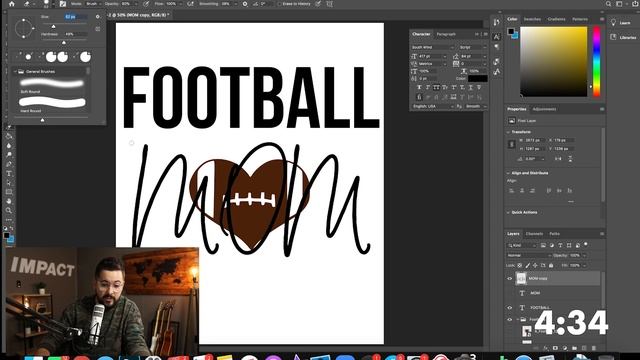Toggle pressure for opacity icon

pos(146,4)
